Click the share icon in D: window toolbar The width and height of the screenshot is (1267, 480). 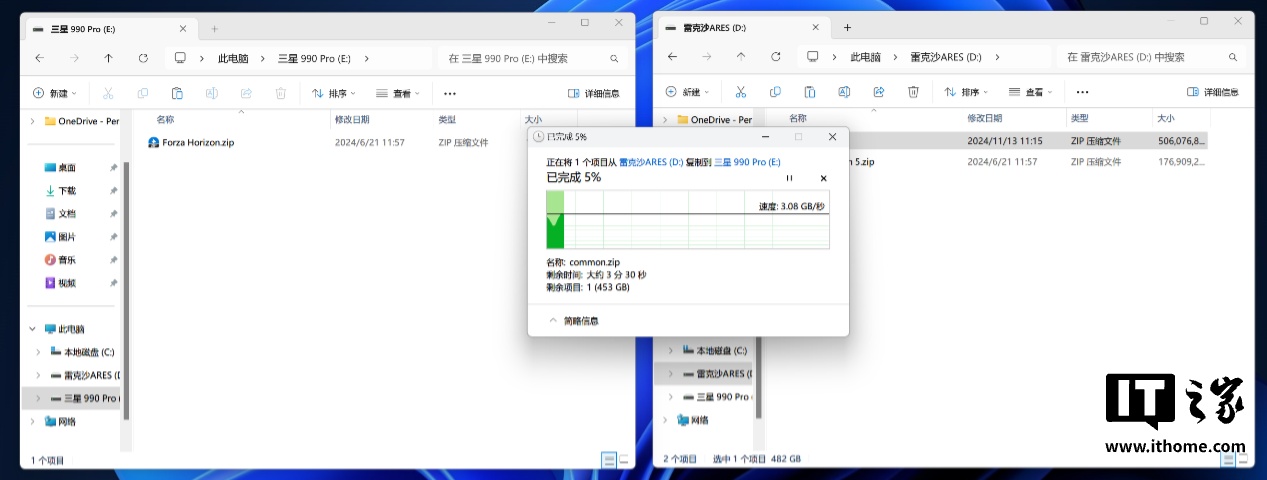click(878, 92)
